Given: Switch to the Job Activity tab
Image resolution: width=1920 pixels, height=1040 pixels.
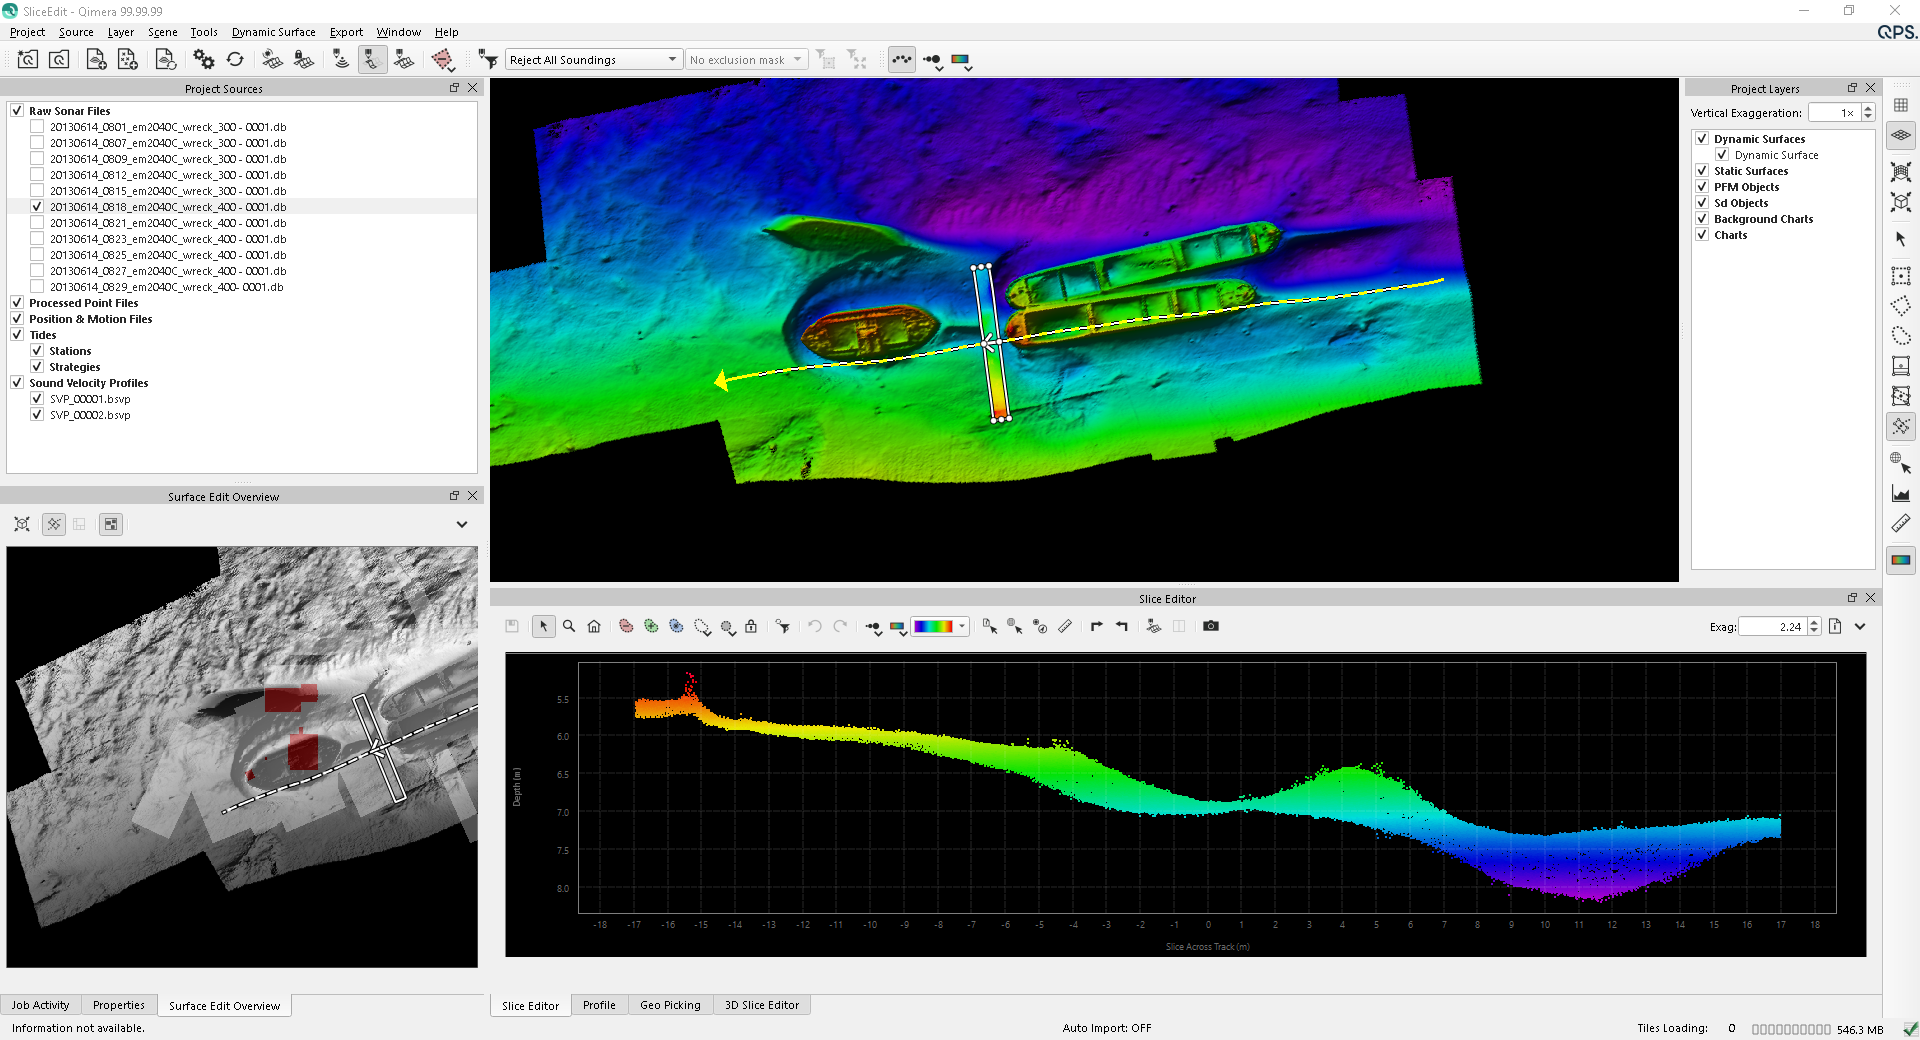Looking at the screenshot, I should 41,1005.
